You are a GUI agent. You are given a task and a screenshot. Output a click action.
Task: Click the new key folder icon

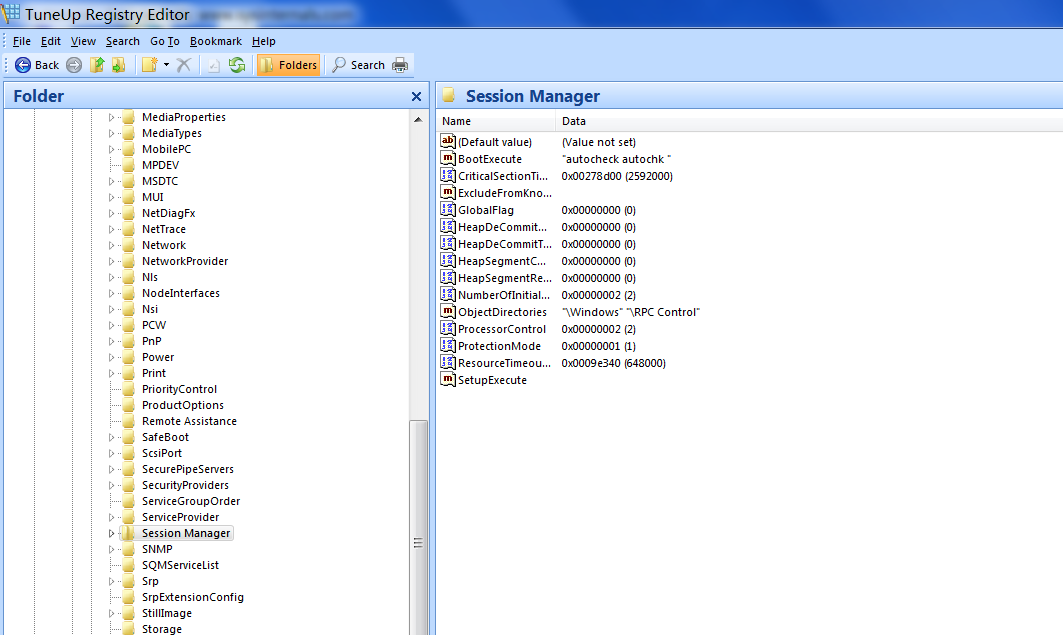click(x=149, y=65)
